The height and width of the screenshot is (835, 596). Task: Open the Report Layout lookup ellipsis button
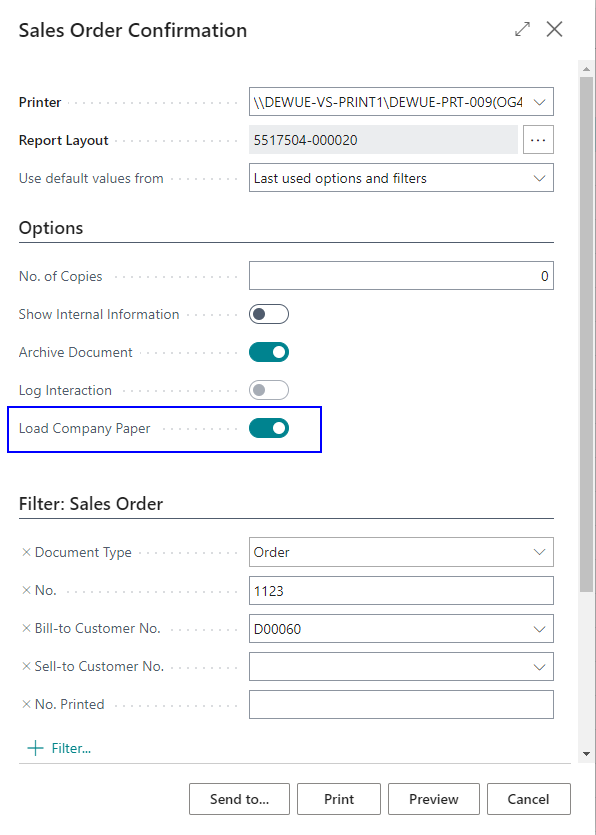[x=538, y=140]
